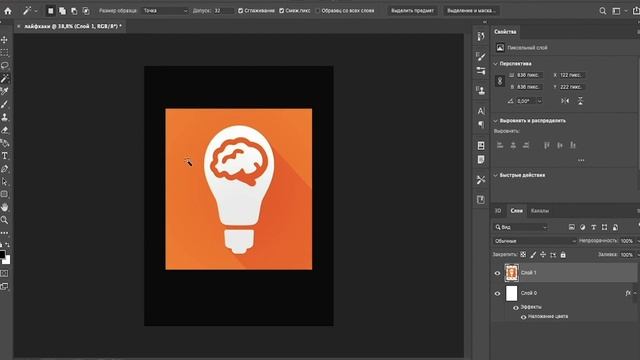Enable Образец со всех слоев checkbox

pyautogui.click(x=318, y=11)
